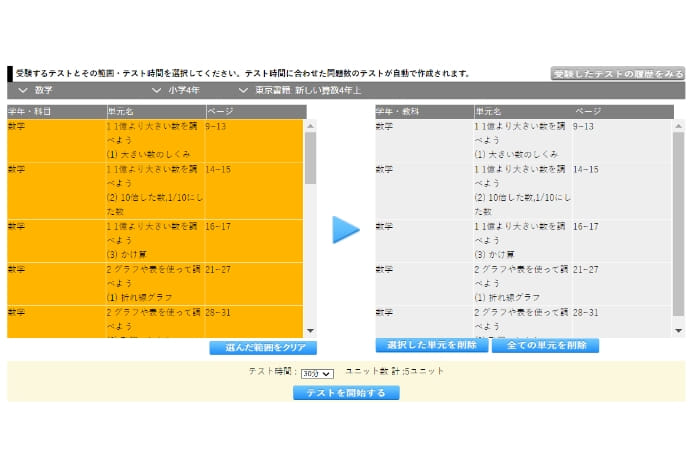Click left list scroll-up arrow
The width and height of the screenshot is (696, 476).
pyautogui.click(x=310, y=126)
